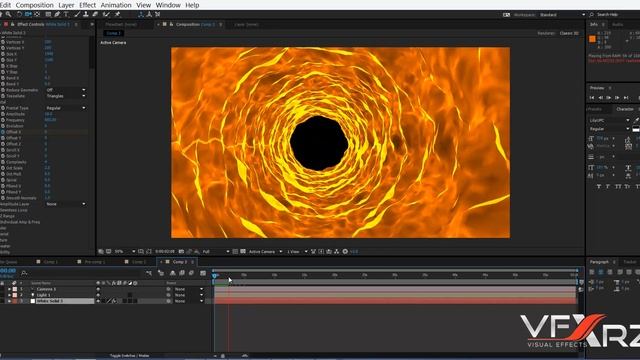The height and width of the screenshot is (360, 640).
Task: Toggle stopwatch for Offset X property
Action: pyautogui.click(x=3, y=132)
